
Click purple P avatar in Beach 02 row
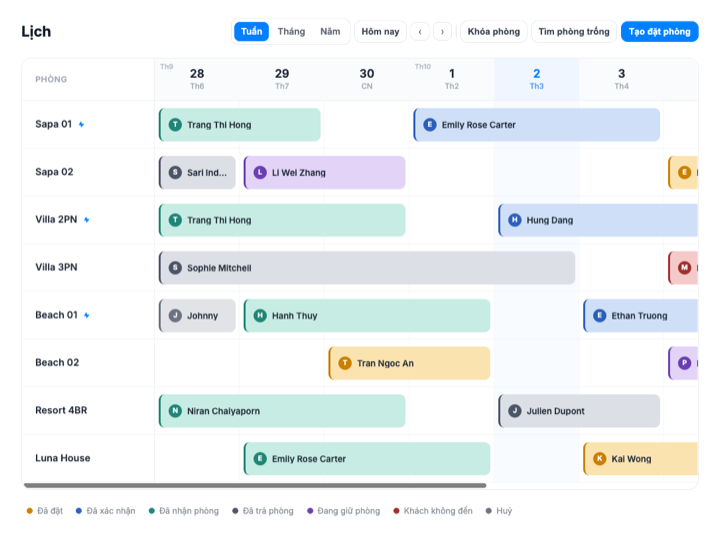(x=684, y=363)
